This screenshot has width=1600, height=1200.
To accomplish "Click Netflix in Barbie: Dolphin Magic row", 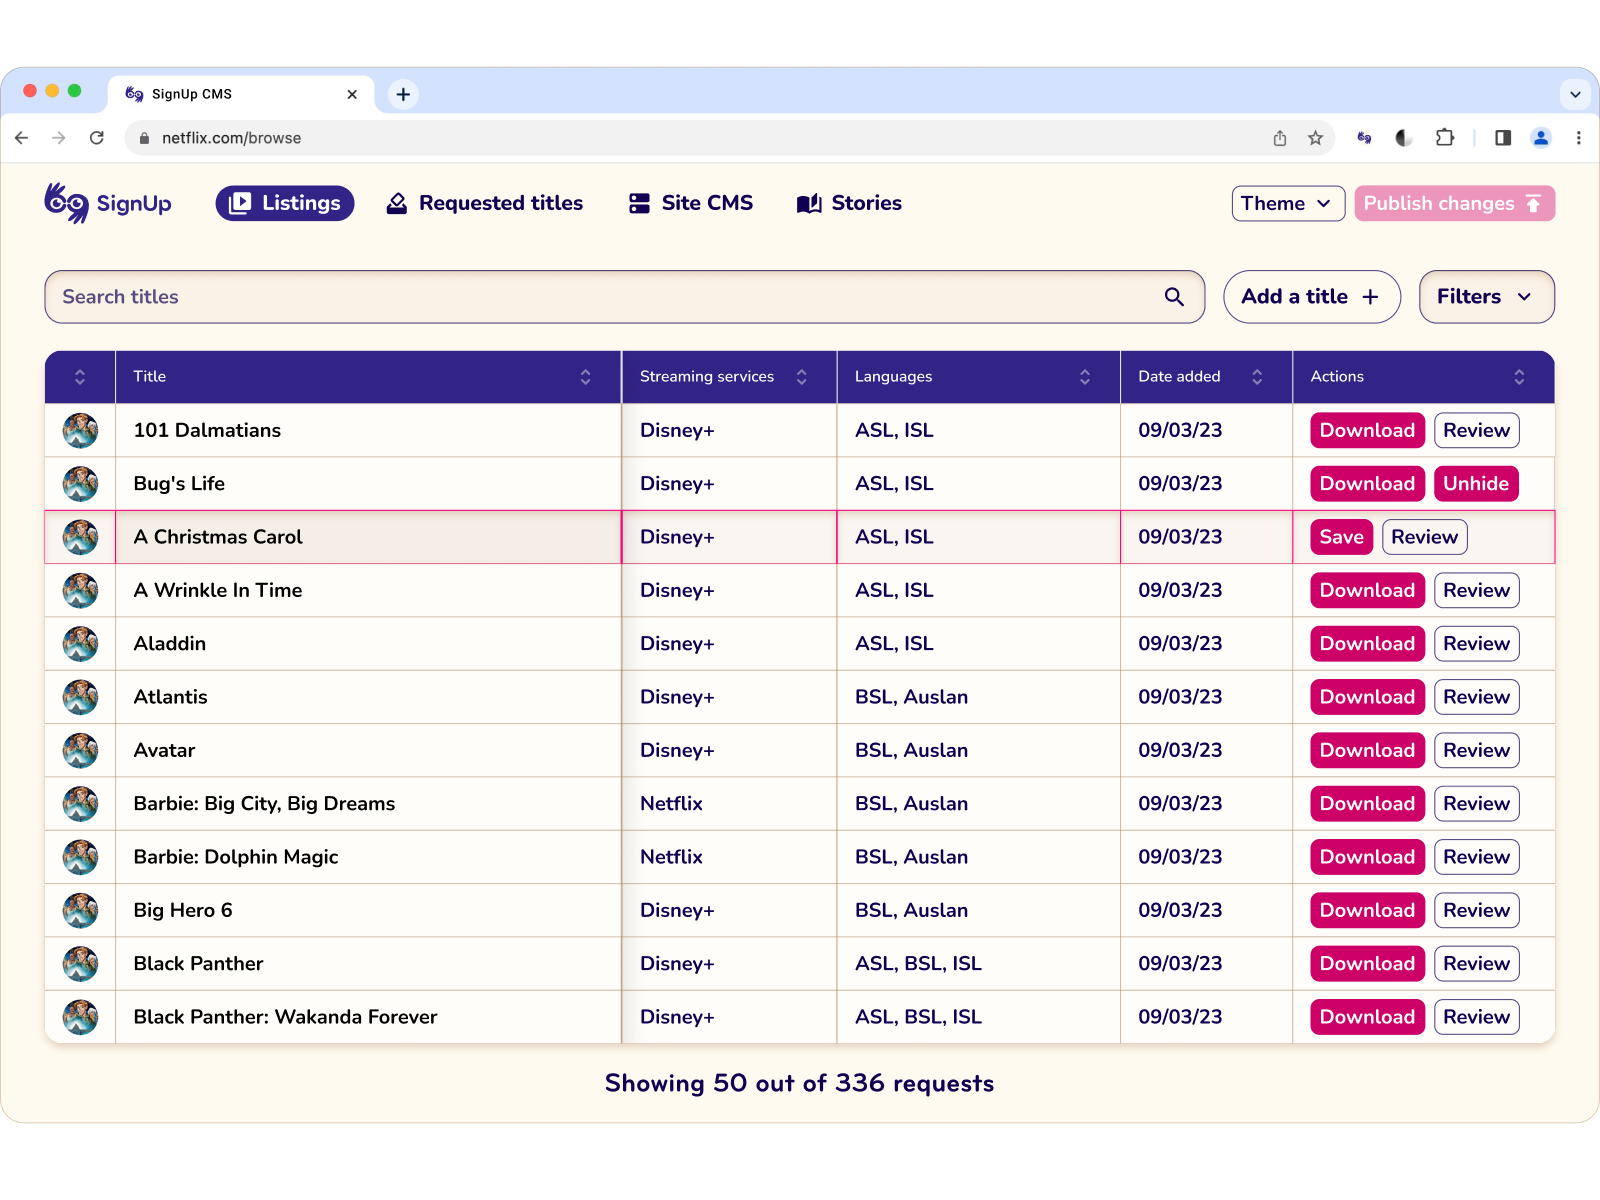I will [x=671, y=857].
